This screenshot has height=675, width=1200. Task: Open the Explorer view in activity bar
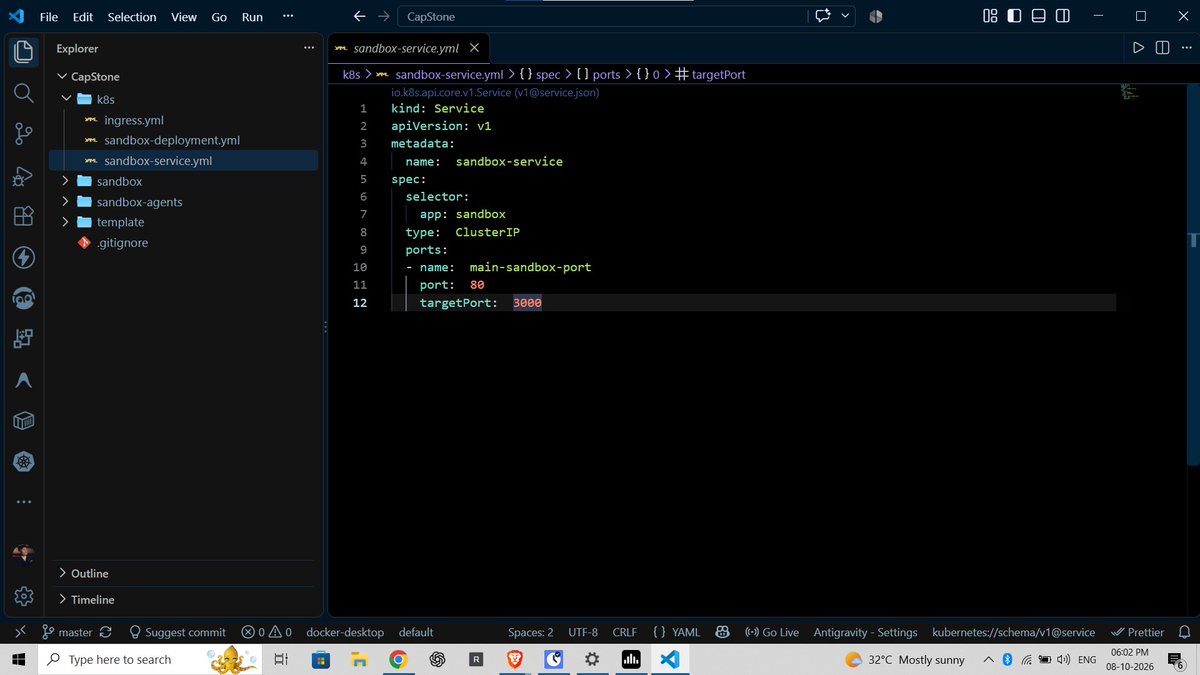pos(24,52)
